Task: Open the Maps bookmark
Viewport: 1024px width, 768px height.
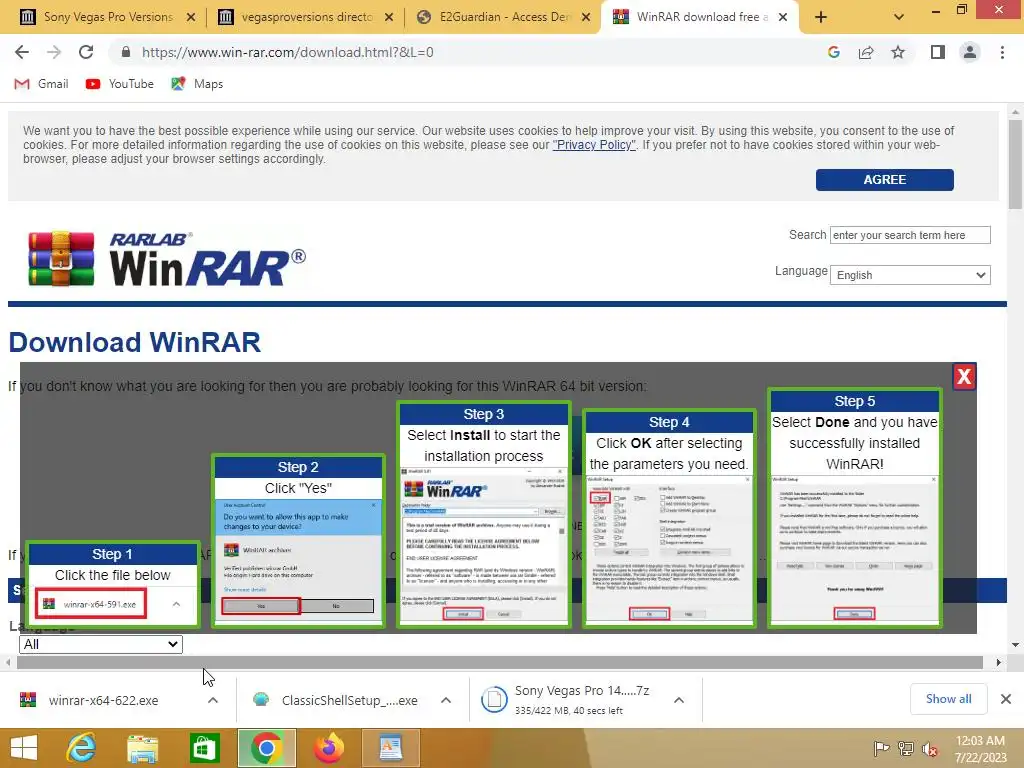Action: [x=197, y=84]
